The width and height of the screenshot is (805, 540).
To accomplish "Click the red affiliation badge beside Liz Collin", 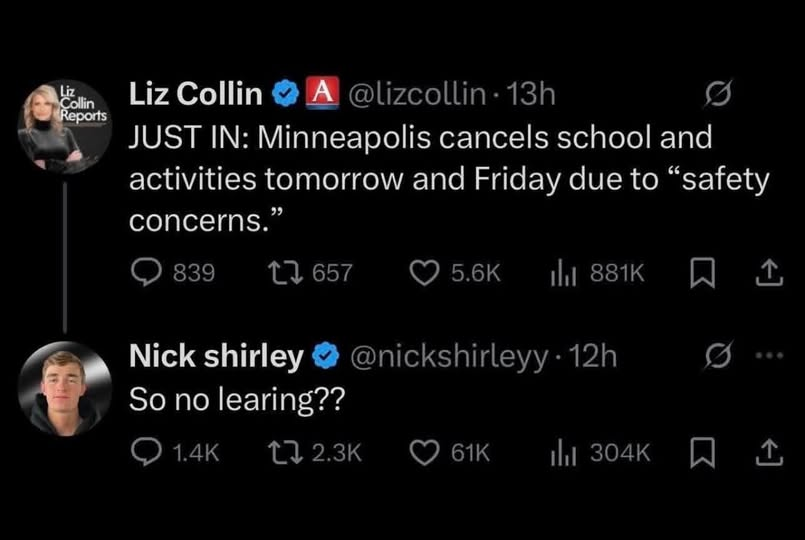I will pyautogui.click(x=318, y=94).
